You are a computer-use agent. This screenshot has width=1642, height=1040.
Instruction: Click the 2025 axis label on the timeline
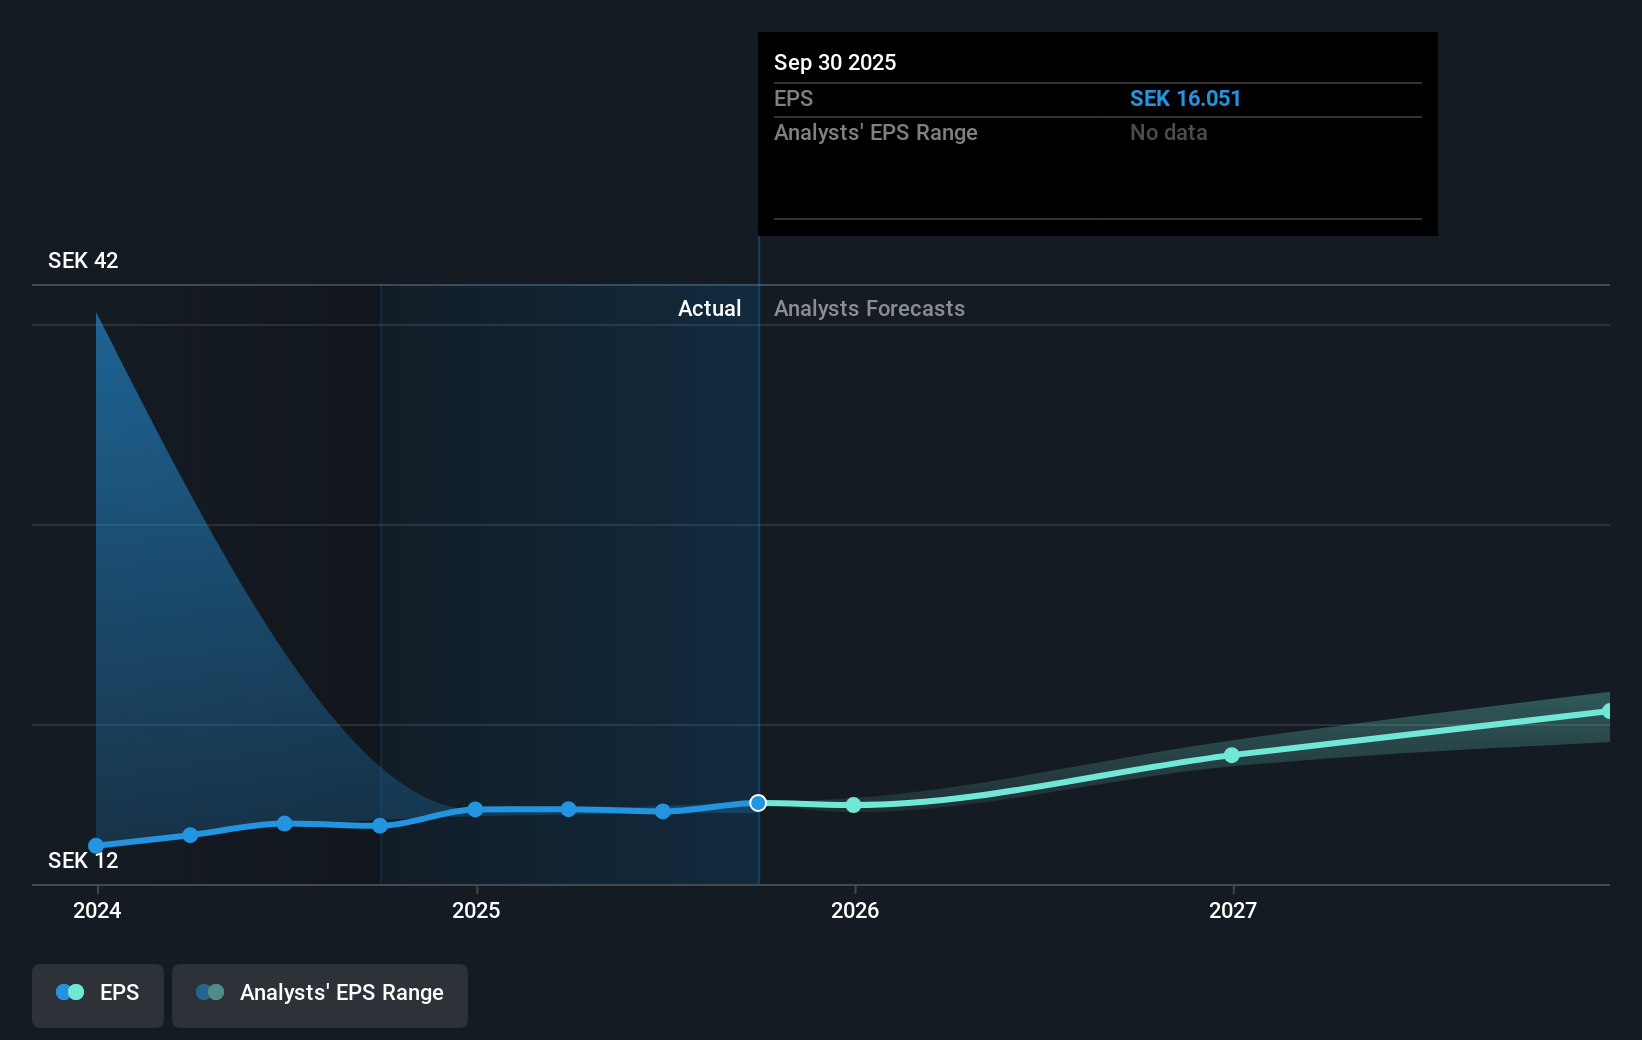(x=476, y=911)
